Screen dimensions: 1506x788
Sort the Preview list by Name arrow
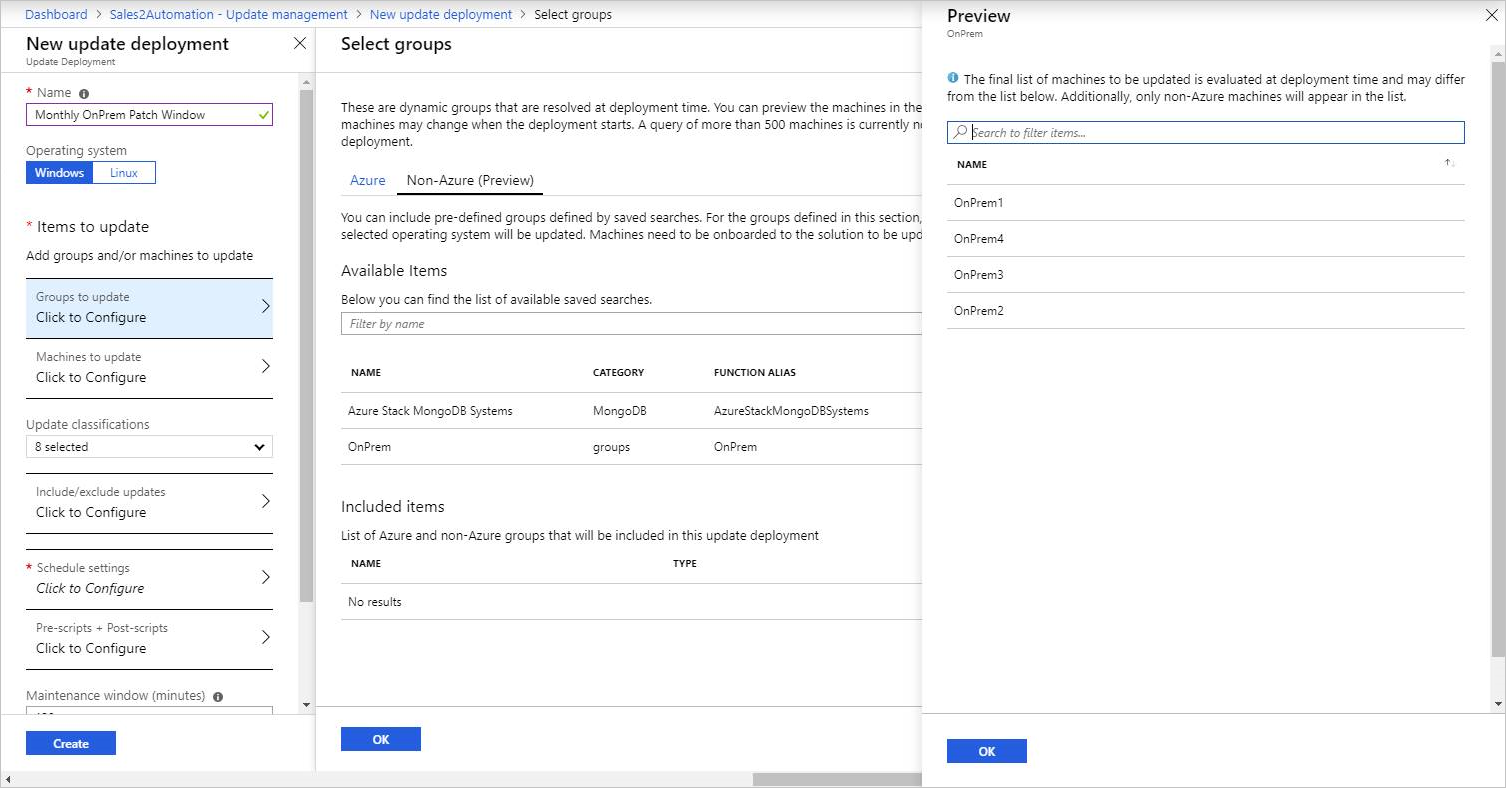point(1449,163)
